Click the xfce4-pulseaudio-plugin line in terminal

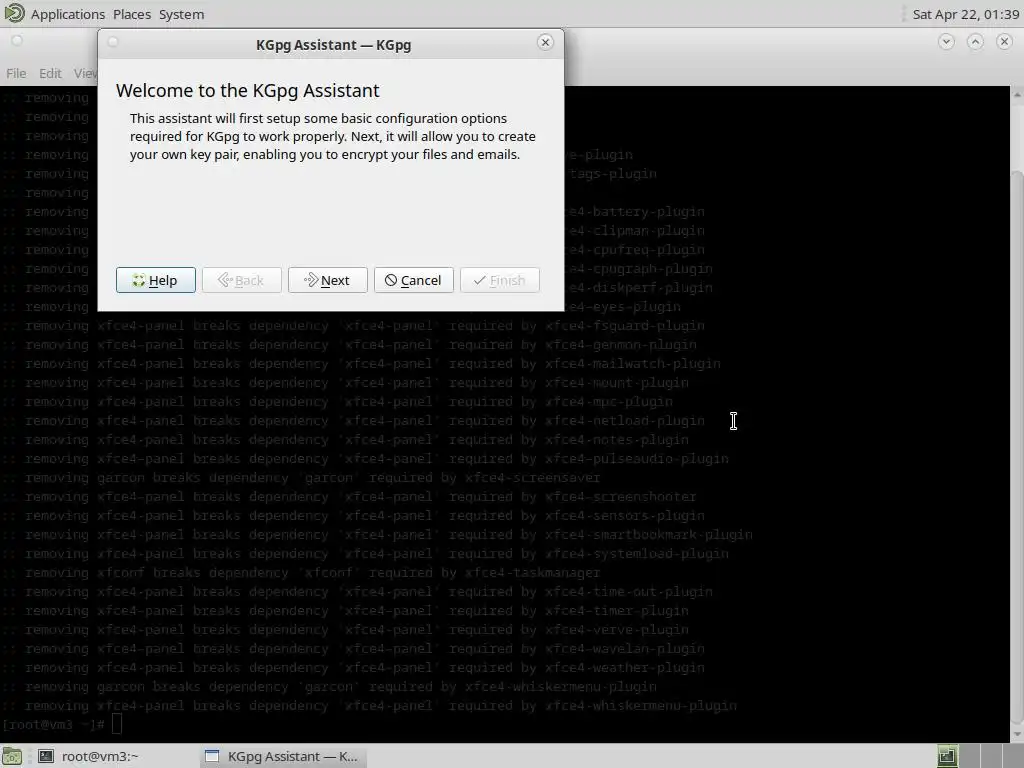[x=364, y=458]
